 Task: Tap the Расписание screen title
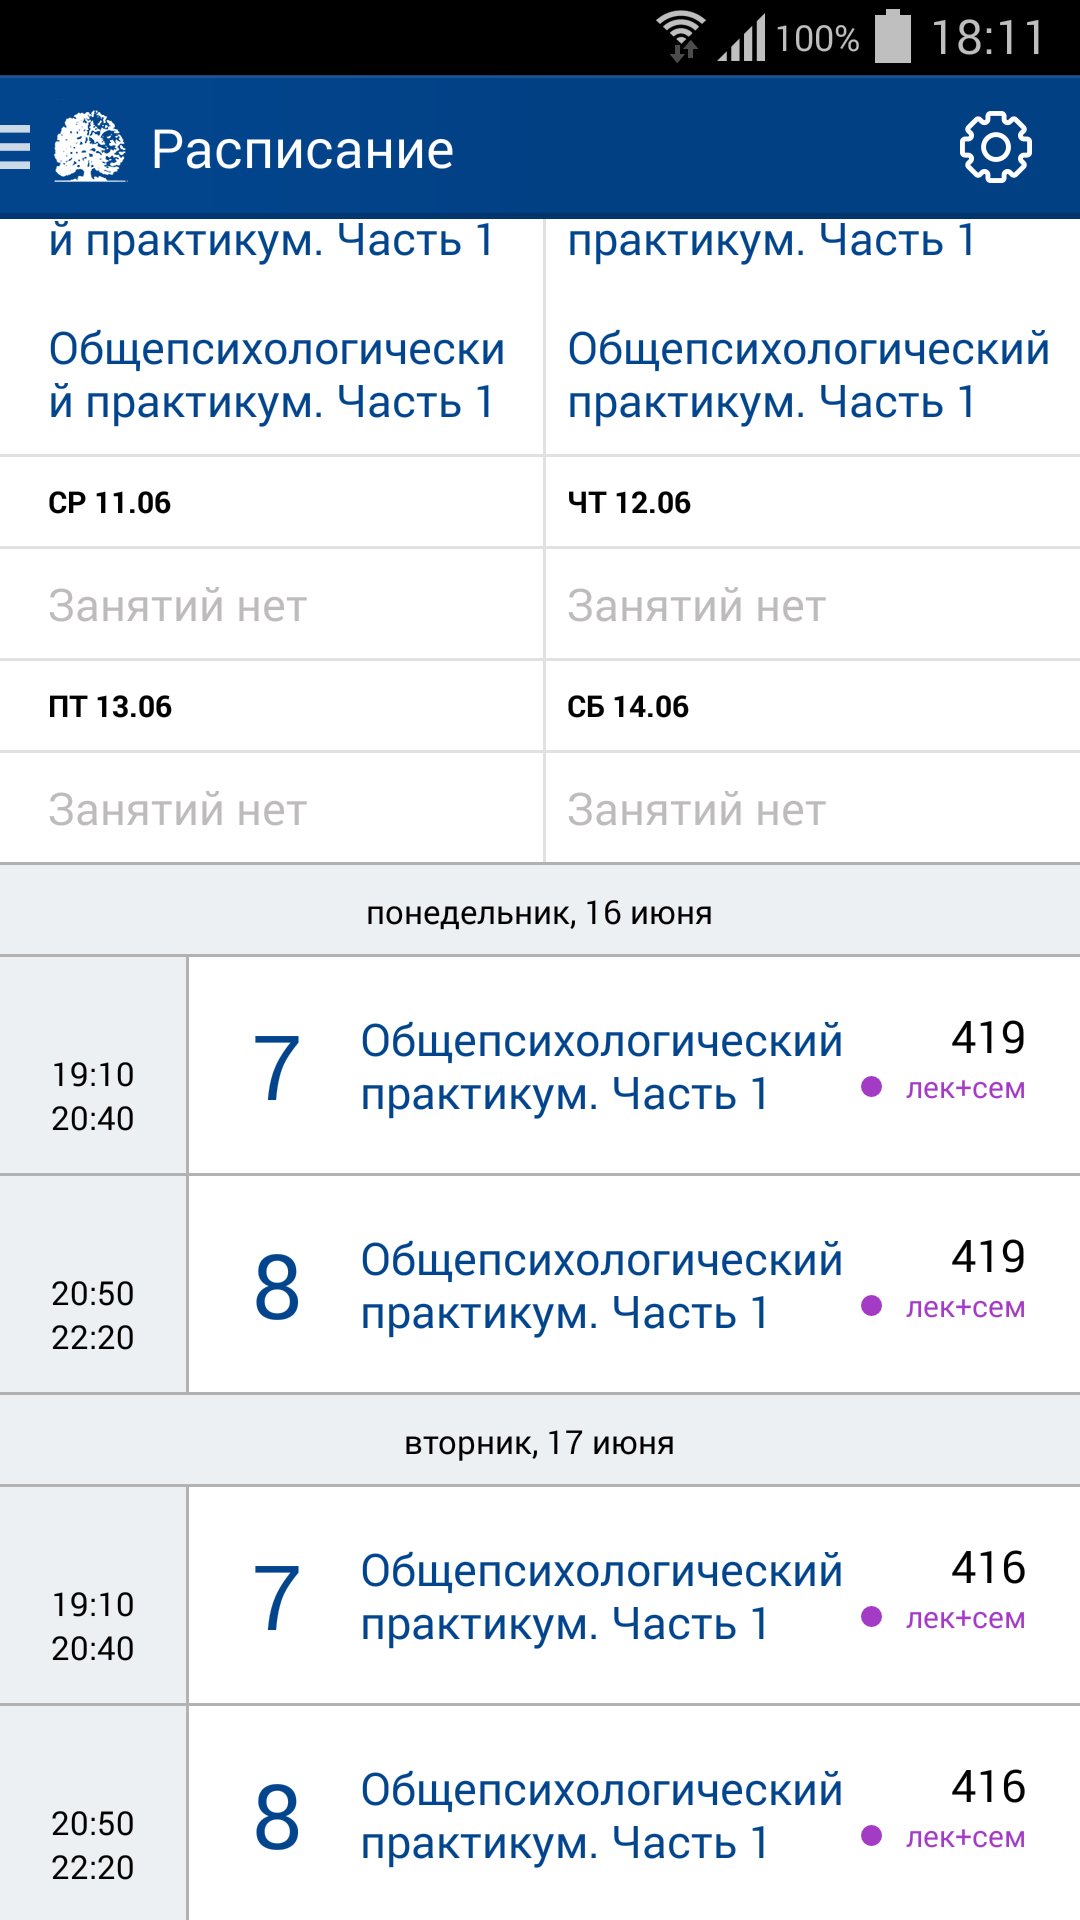click(x=302, y=150)
